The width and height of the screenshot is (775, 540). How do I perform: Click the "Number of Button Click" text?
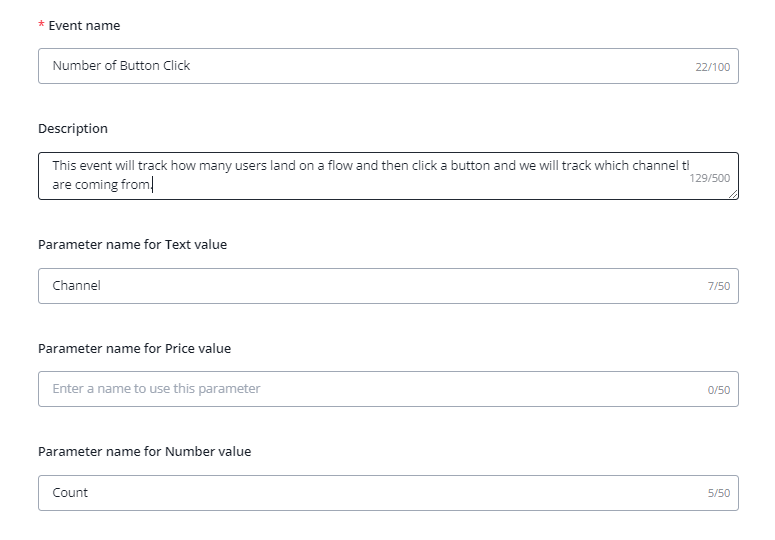pyautogui.click(x=121, y=66)
